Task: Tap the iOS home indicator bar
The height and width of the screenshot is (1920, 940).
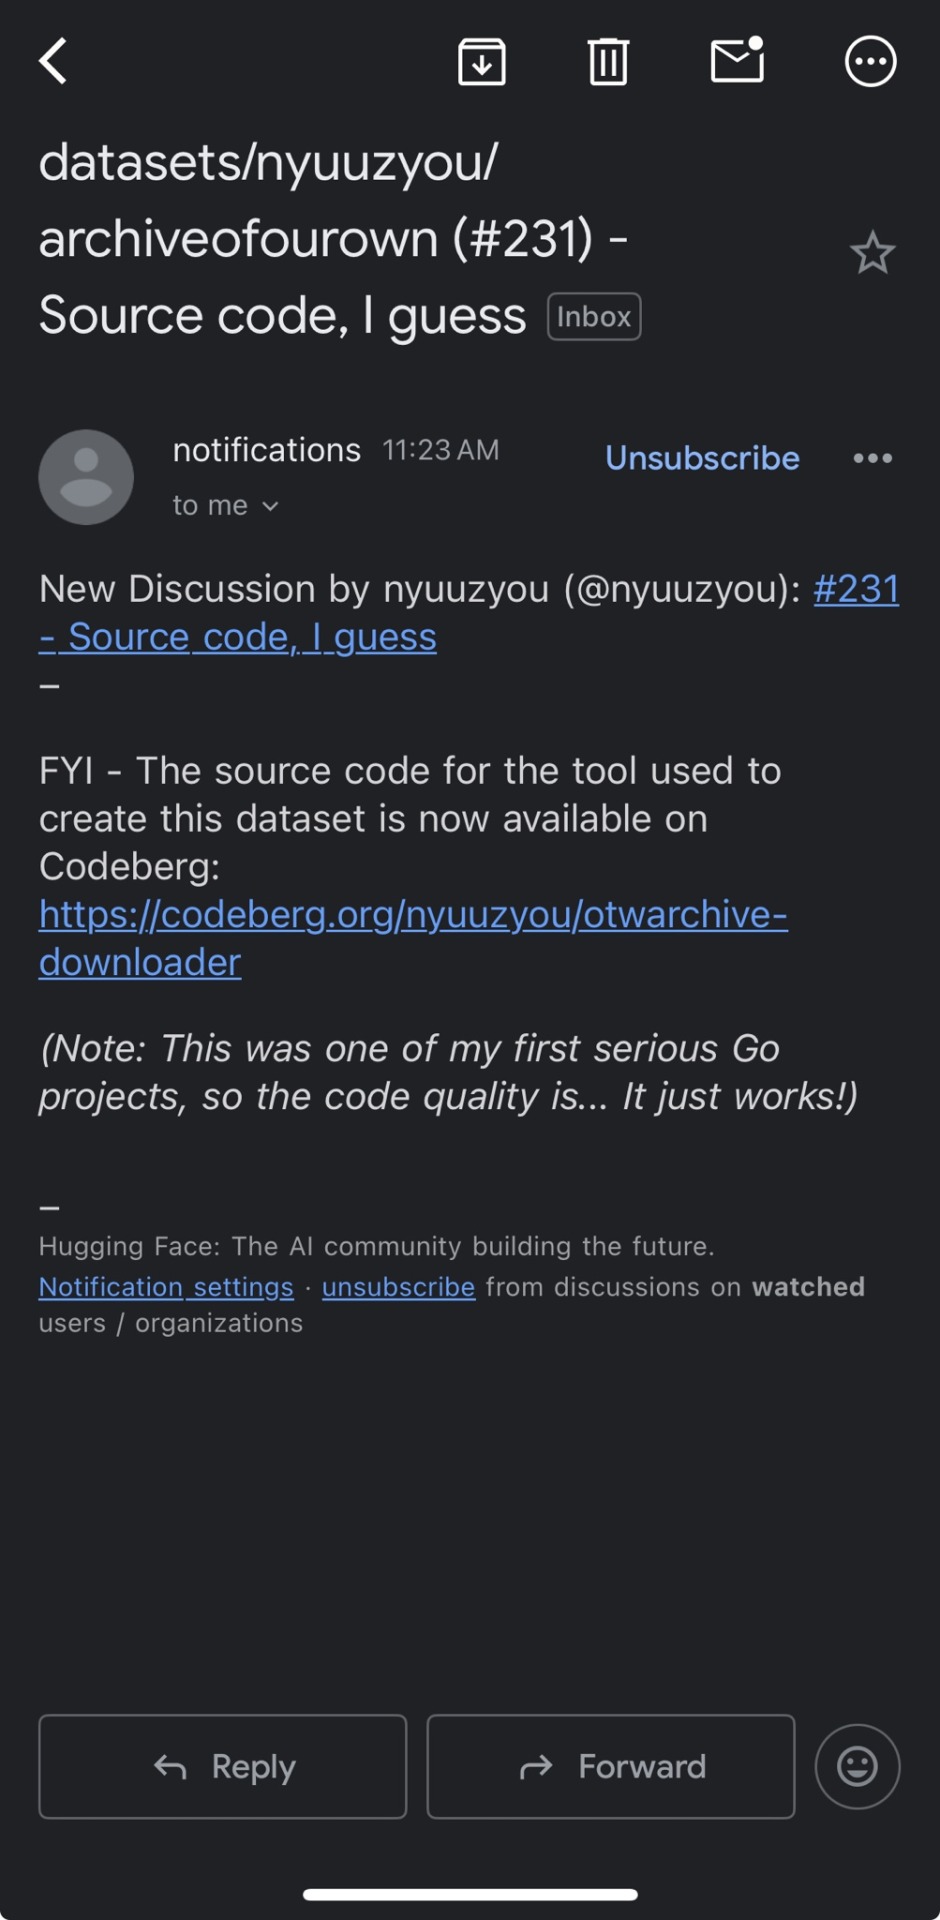Action: [x=470, y=1894]
